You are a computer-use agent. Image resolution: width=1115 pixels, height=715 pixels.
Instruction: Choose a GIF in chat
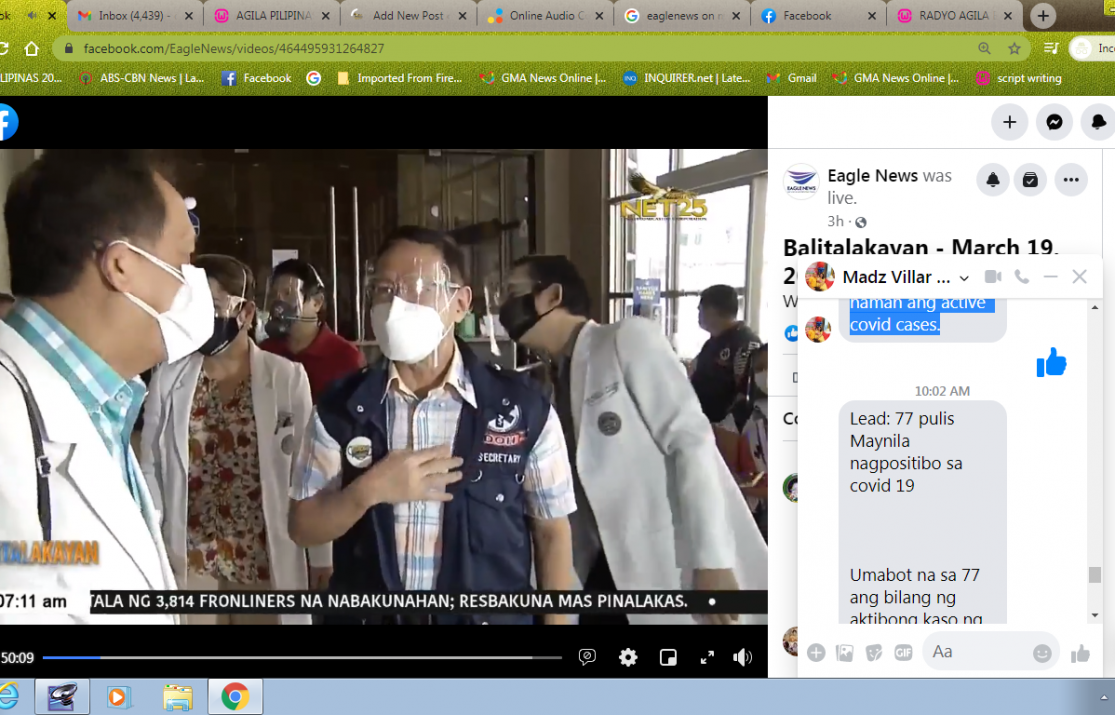tap(903, 653)
